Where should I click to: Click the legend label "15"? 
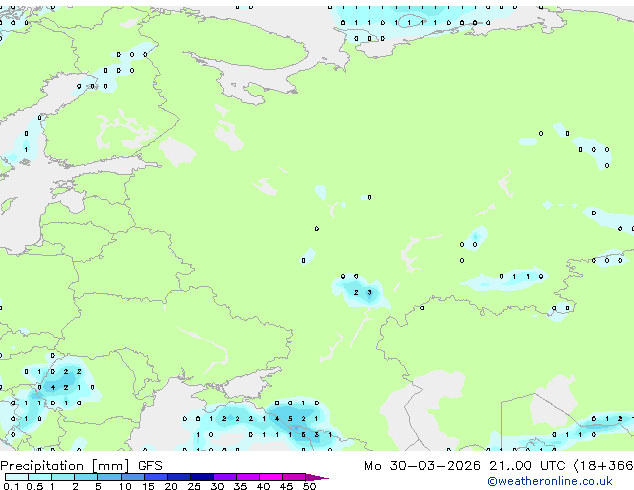point(148,486)
